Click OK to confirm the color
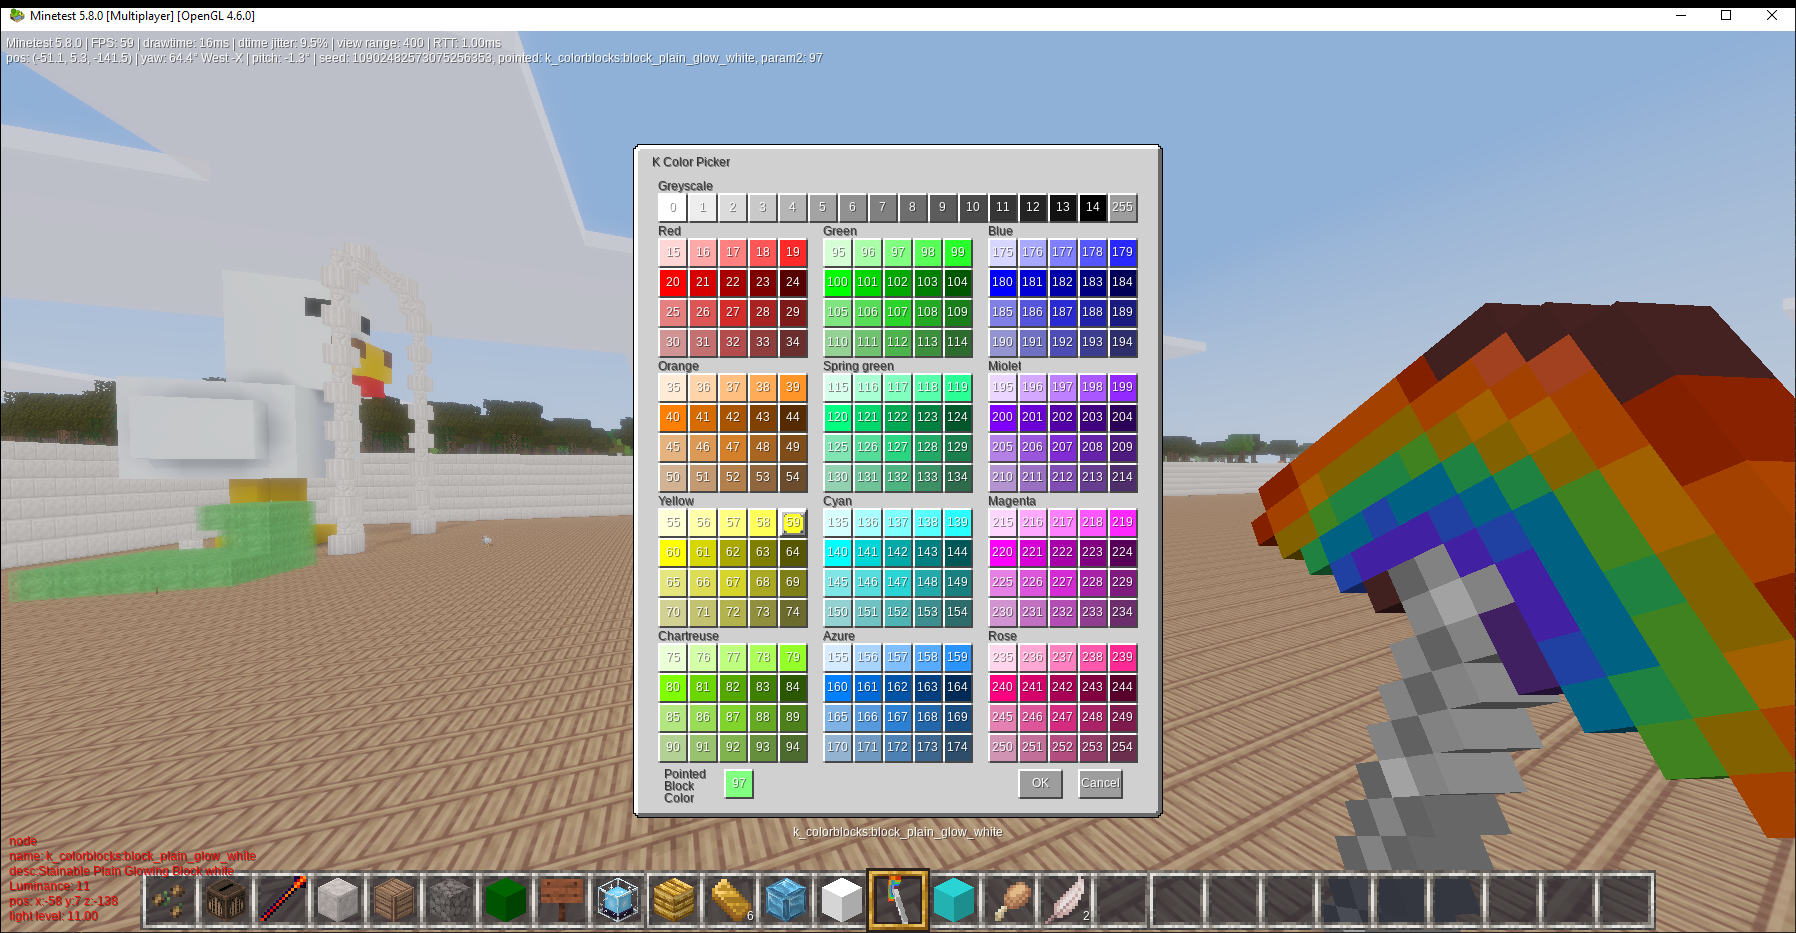The height and width of the screenshot is (933, 1796). (1040, 783)
